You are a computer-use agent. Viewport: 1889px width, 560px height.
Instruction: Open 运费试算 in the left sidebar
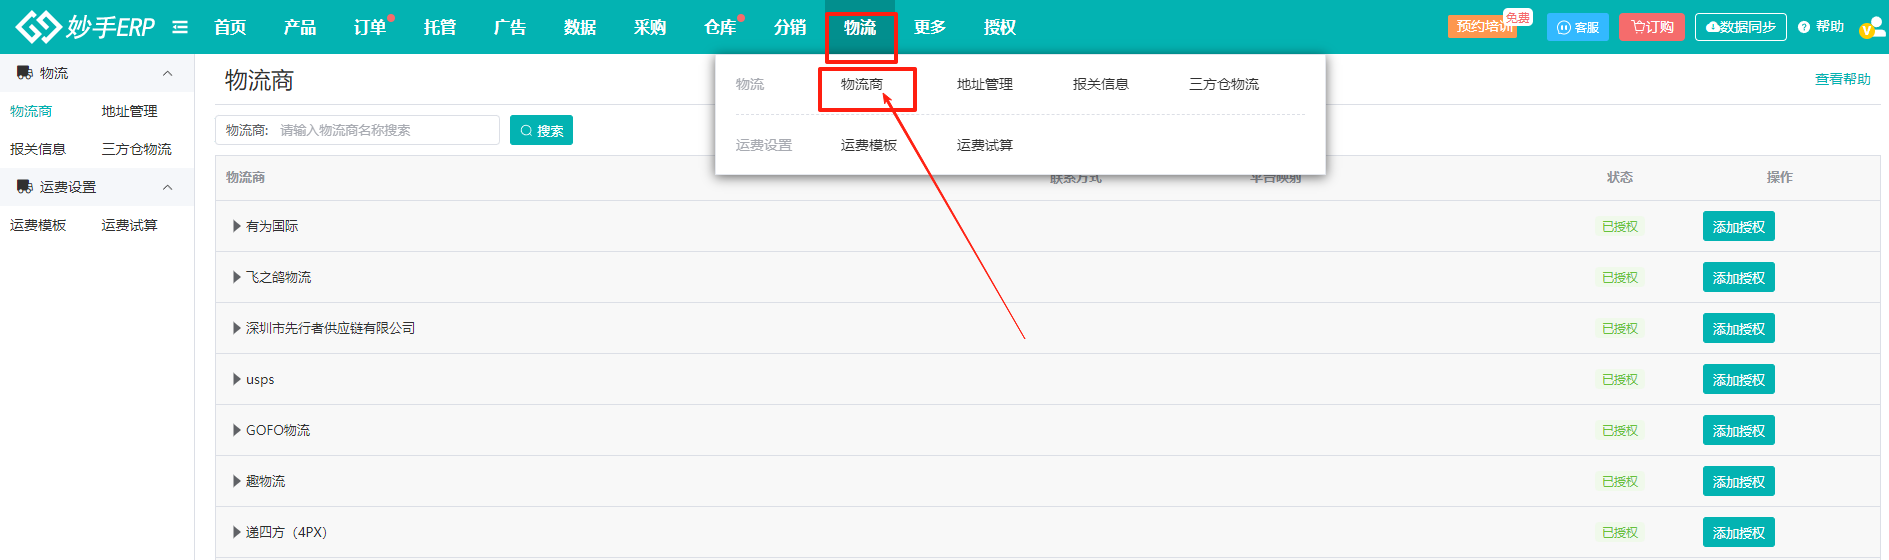129,225
